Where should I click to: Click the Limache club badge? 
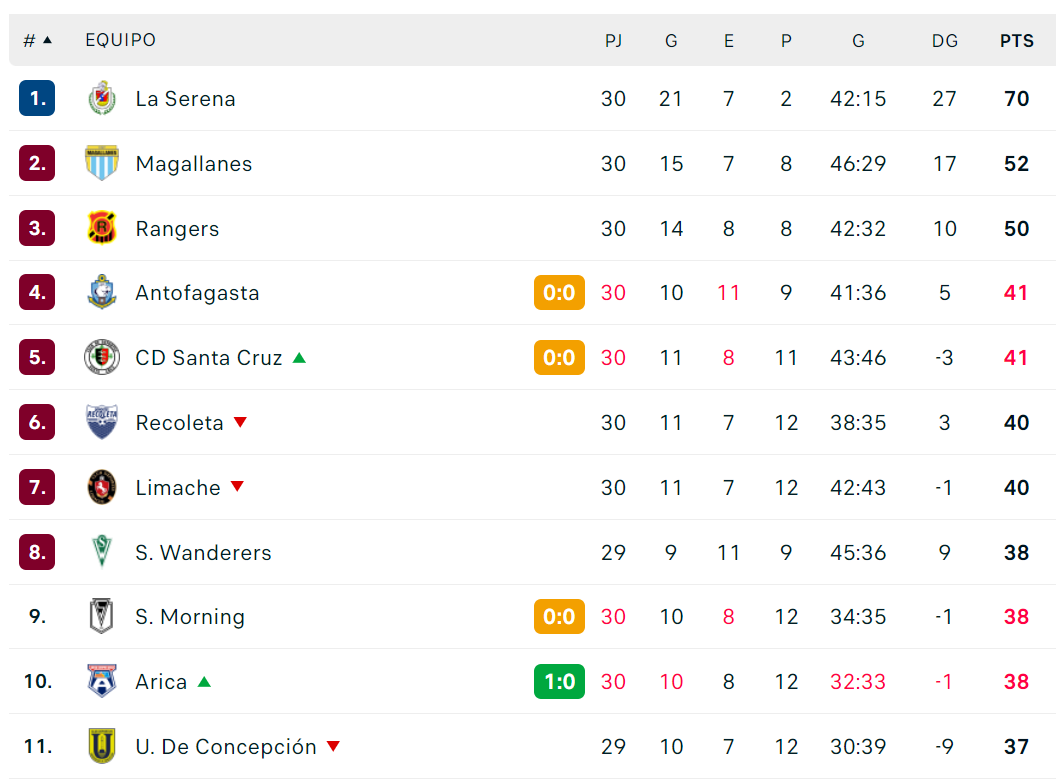(102, 487)
